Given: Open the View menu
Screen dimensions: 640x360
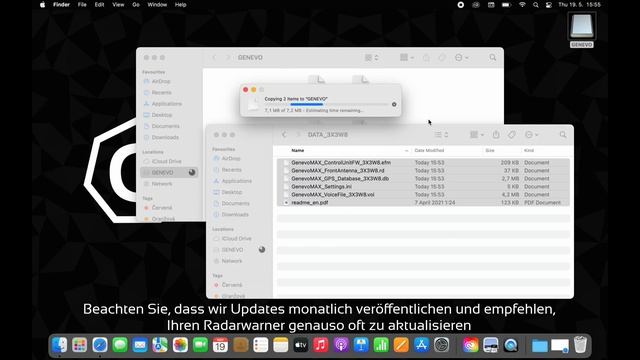Looking at the screenshot, I should click(118, 5).
